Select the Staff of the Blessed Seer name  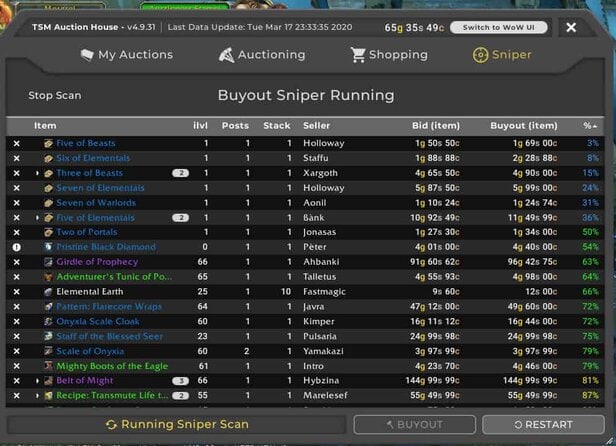(110, 336)
